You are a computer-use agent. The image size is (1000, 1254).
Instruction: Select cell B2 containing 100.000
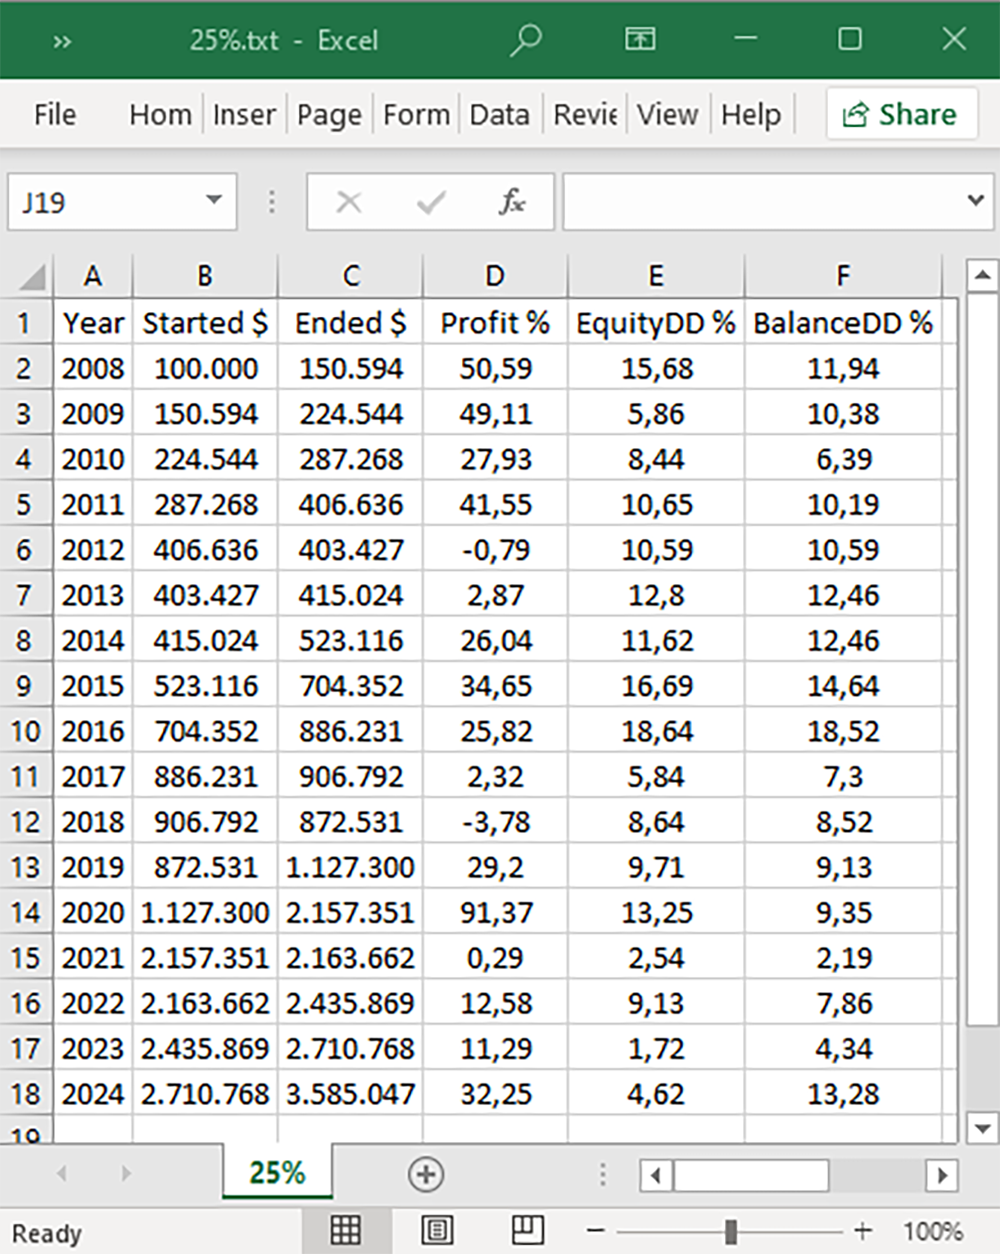click(205, 368)
